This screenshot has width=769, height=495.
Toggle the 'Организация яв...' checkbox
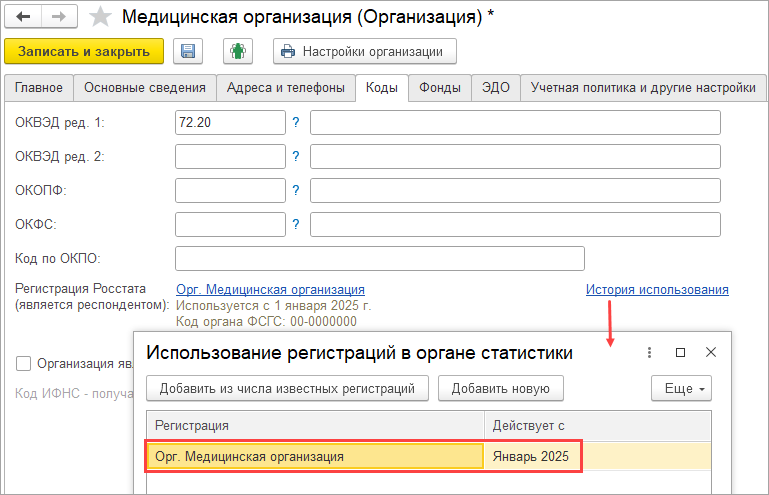click(x=24, y=364)
